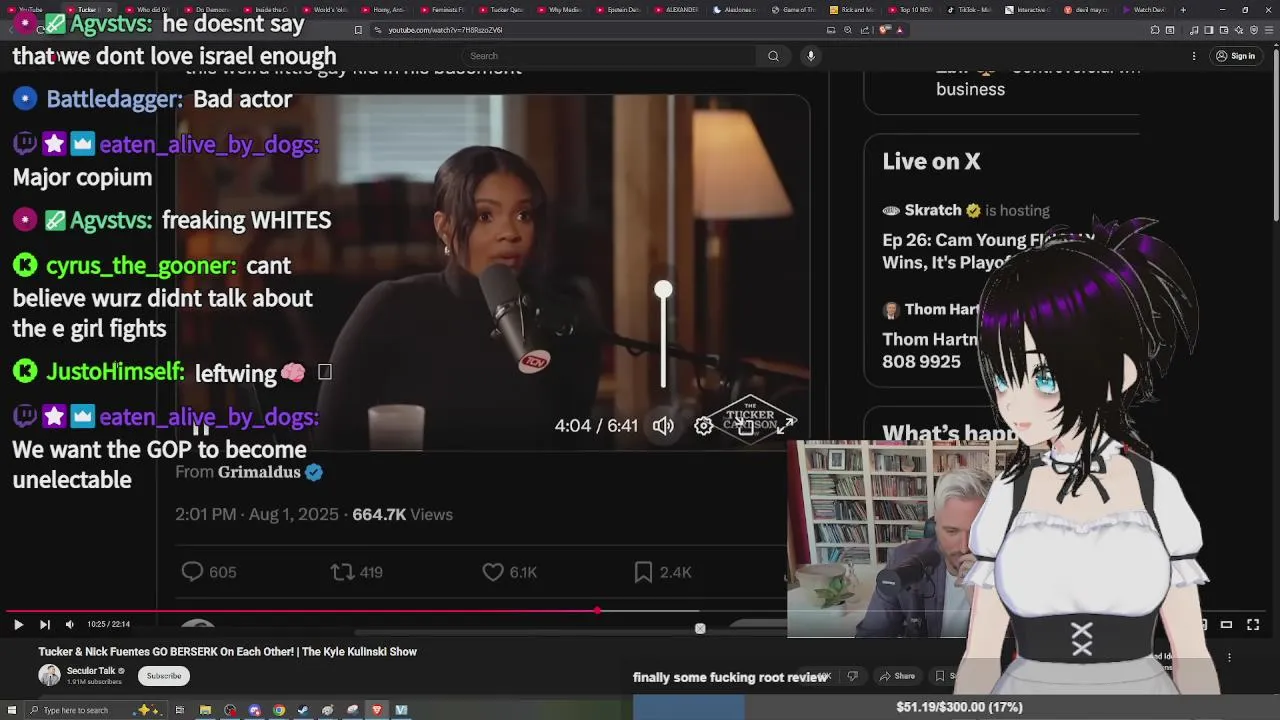Viewport: 1280px width, 720px height.
Task: Switch YouTube to theater mode
Action: [1226, 624]
